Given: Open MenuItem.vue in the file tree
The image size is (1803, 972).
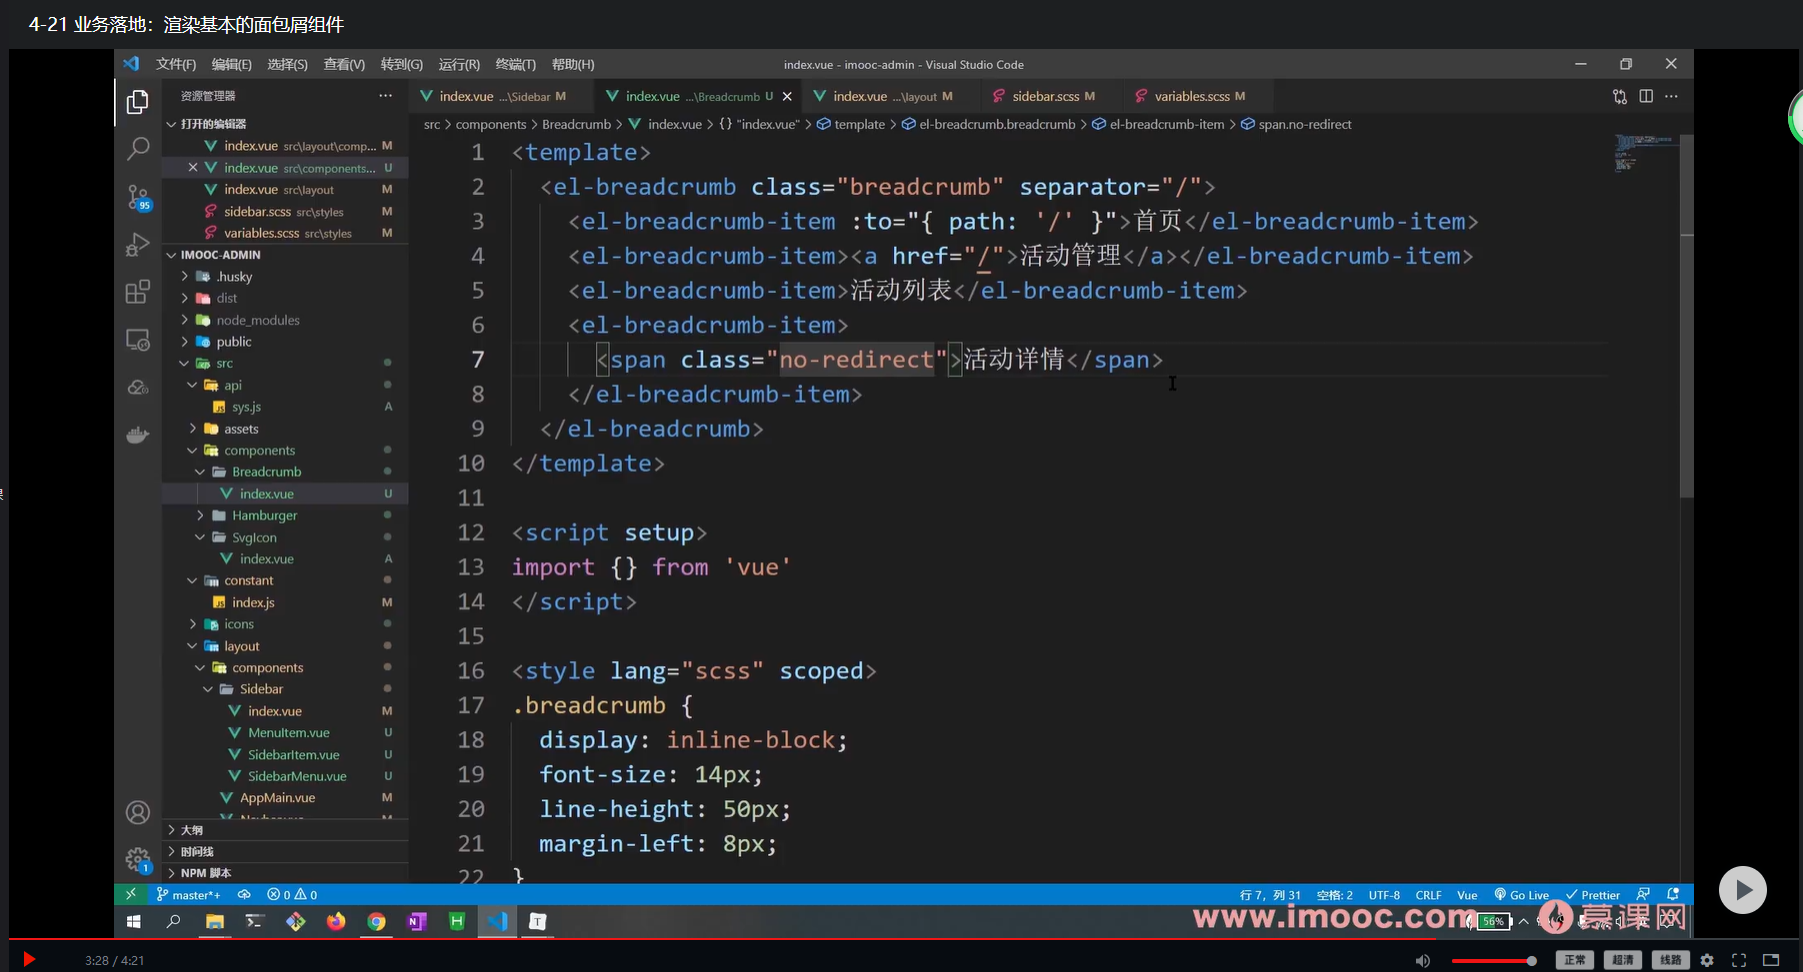Looking at the screenshot, I should tap(289, 733).
